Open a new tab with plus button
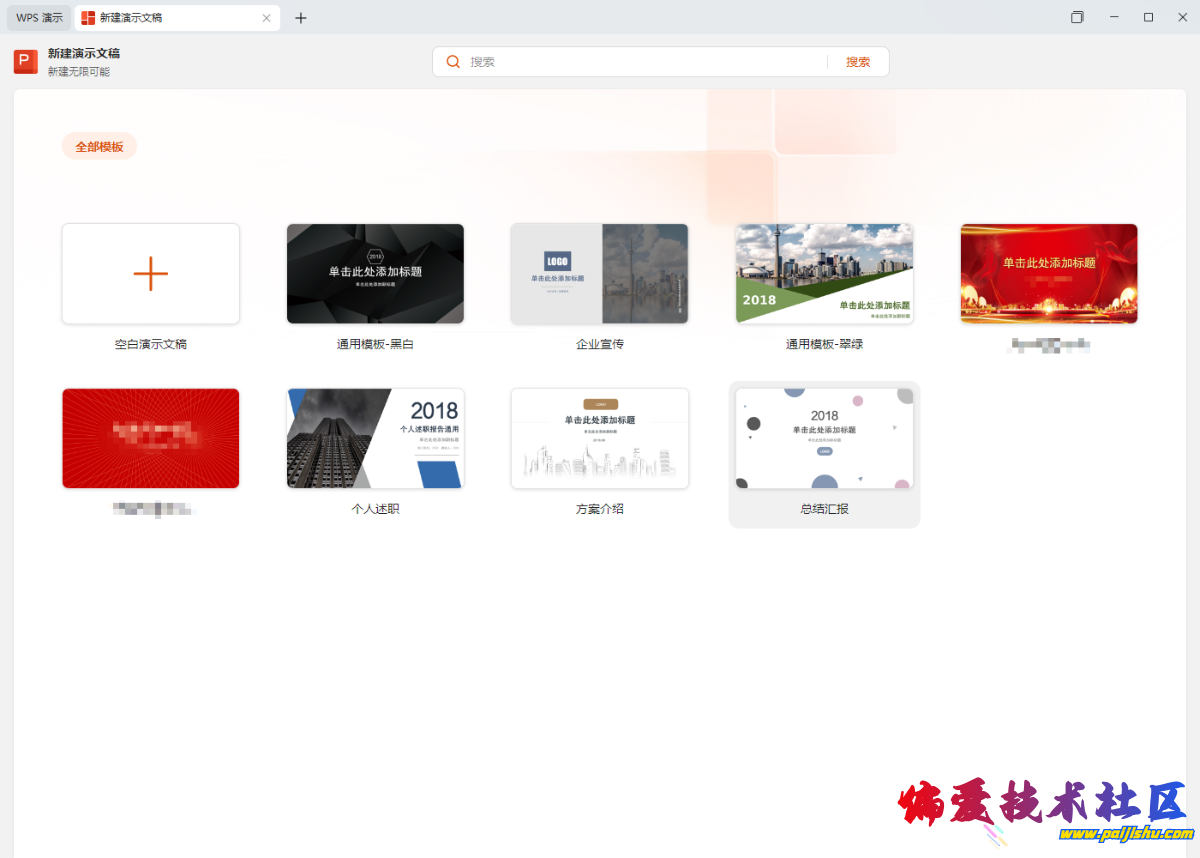Image resolution: width=1200 pixels, height=858 pixels. point(301,18)
